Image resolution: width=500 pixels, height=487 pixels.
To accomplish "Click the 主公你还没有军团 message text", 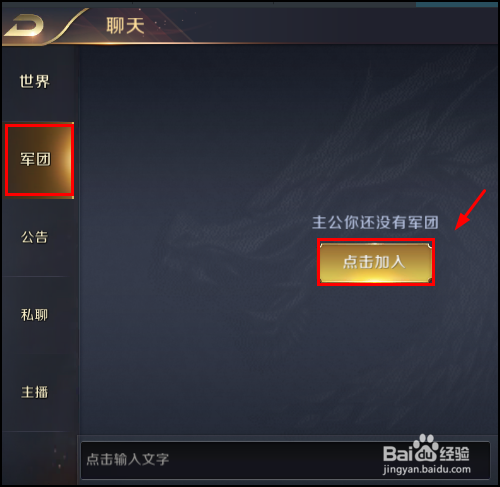I will [x=375, y=222].
